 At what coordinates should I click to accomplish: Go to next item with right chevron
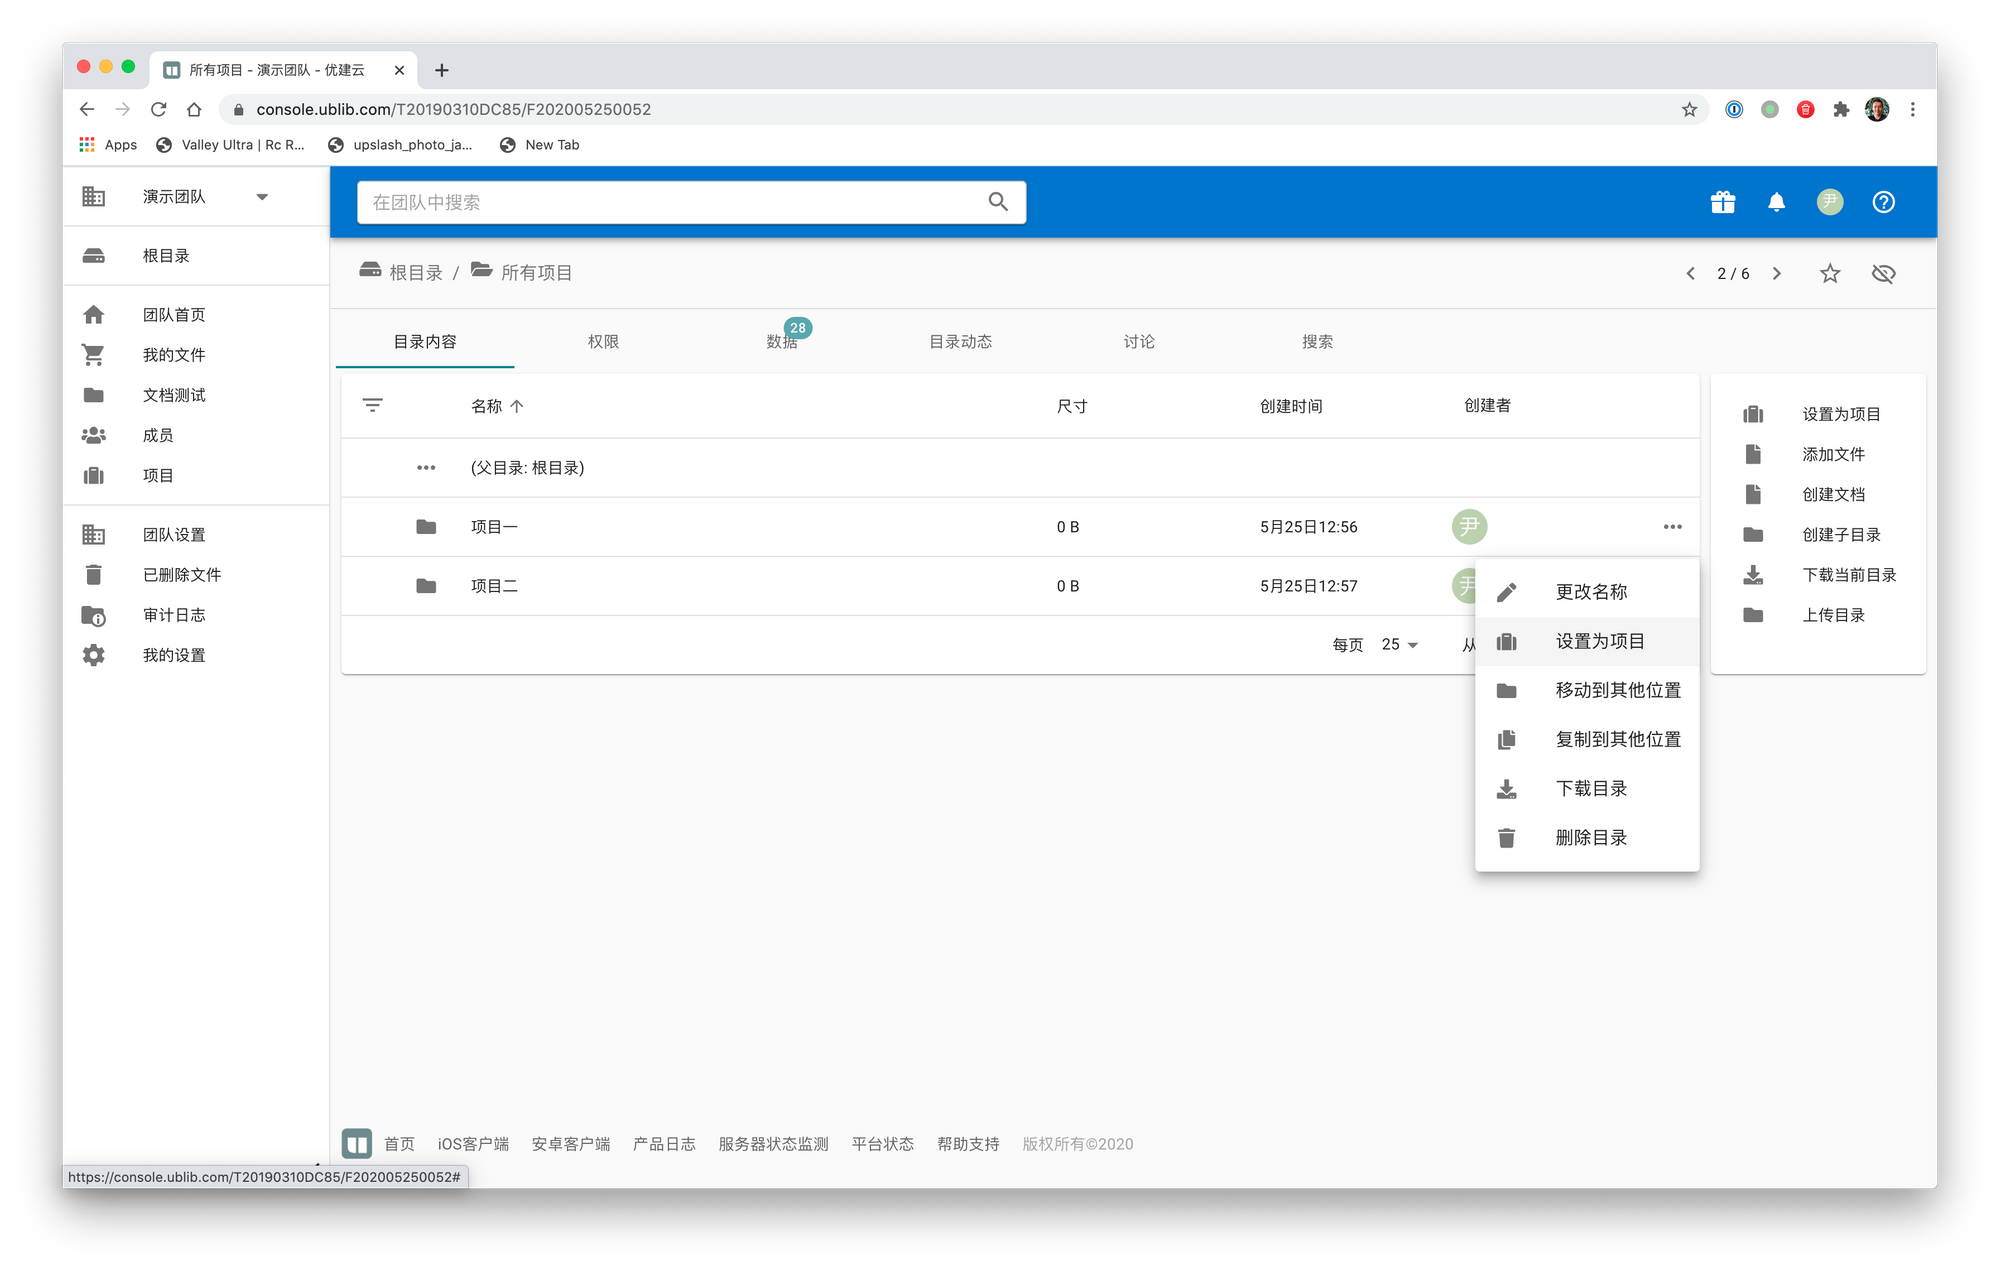[x=1776, y=273]
